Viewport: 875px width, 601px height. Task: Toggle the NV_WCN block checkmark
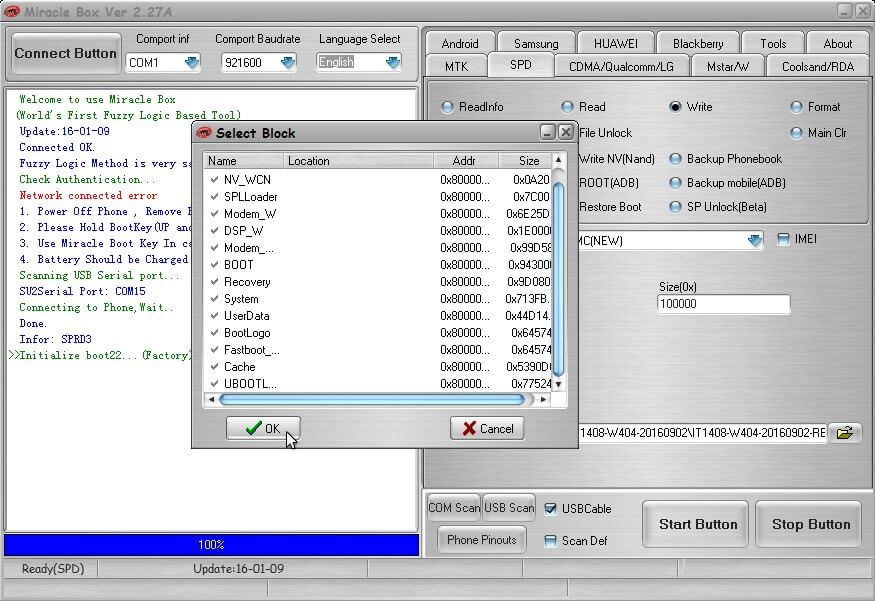(214, 180)
